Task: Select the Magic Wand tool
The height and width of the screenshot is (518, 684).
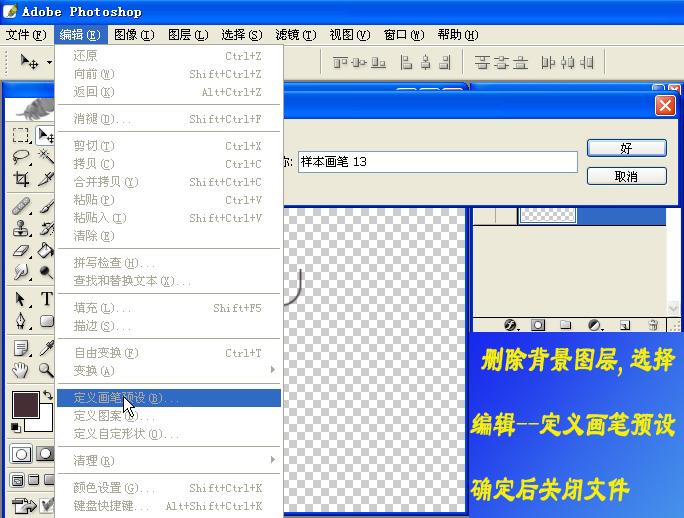Action: click(x=45, y=157)
